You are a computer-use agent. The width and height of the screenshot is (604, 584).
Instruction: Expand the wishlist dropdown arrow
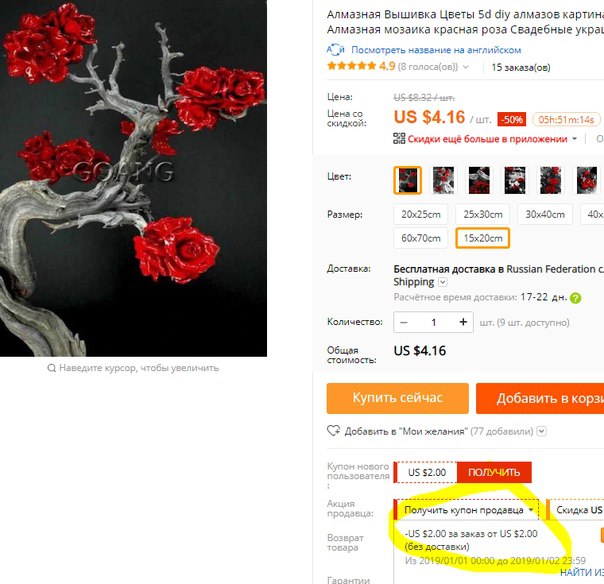[542, 431]
